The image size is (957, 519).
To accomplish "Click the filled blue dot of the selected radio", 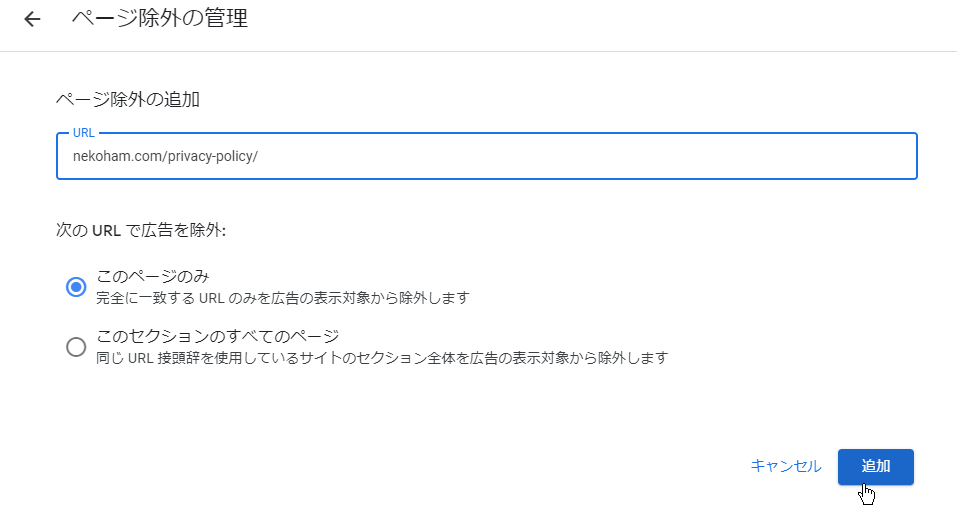I will coord(76,287).
